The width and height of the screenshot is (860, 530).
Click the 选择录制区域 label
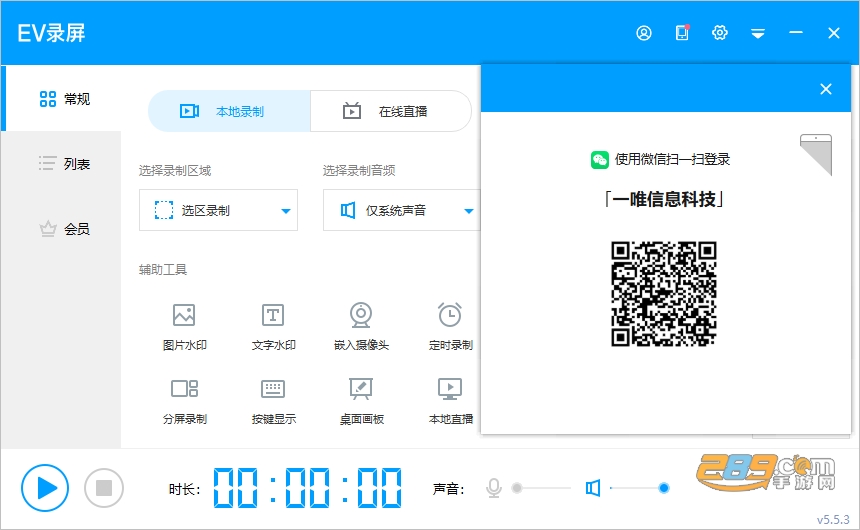(175, 171)
